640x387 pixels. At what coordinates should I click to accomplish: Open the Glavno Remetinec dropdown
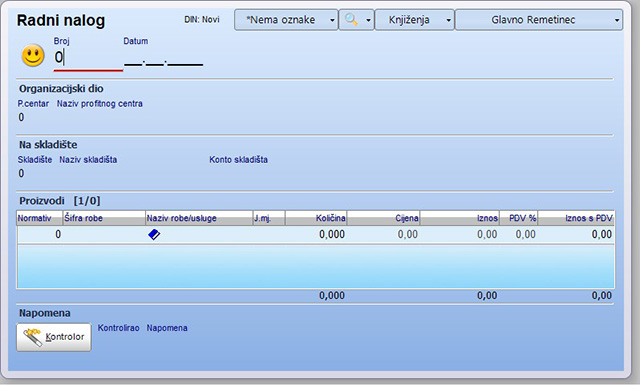pyautogui.click(x=539, y=20)
